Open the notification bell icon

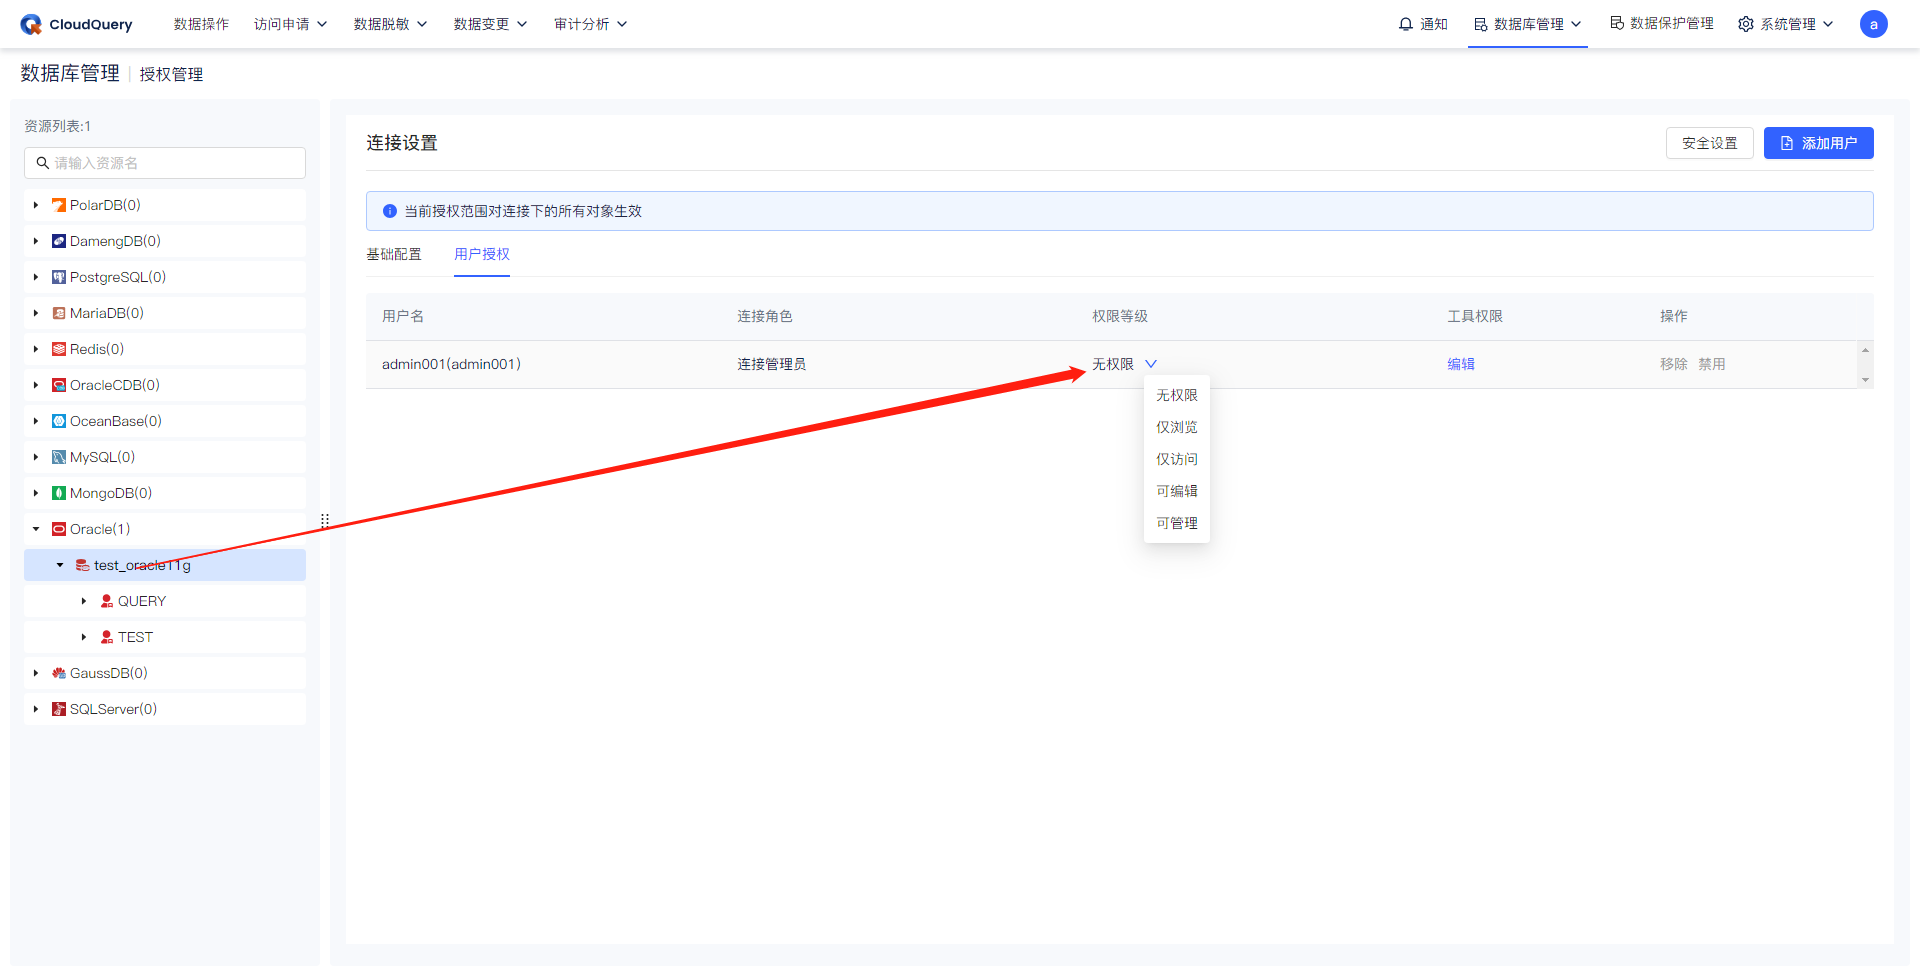pyautogui.click(x=1406, y=24)
